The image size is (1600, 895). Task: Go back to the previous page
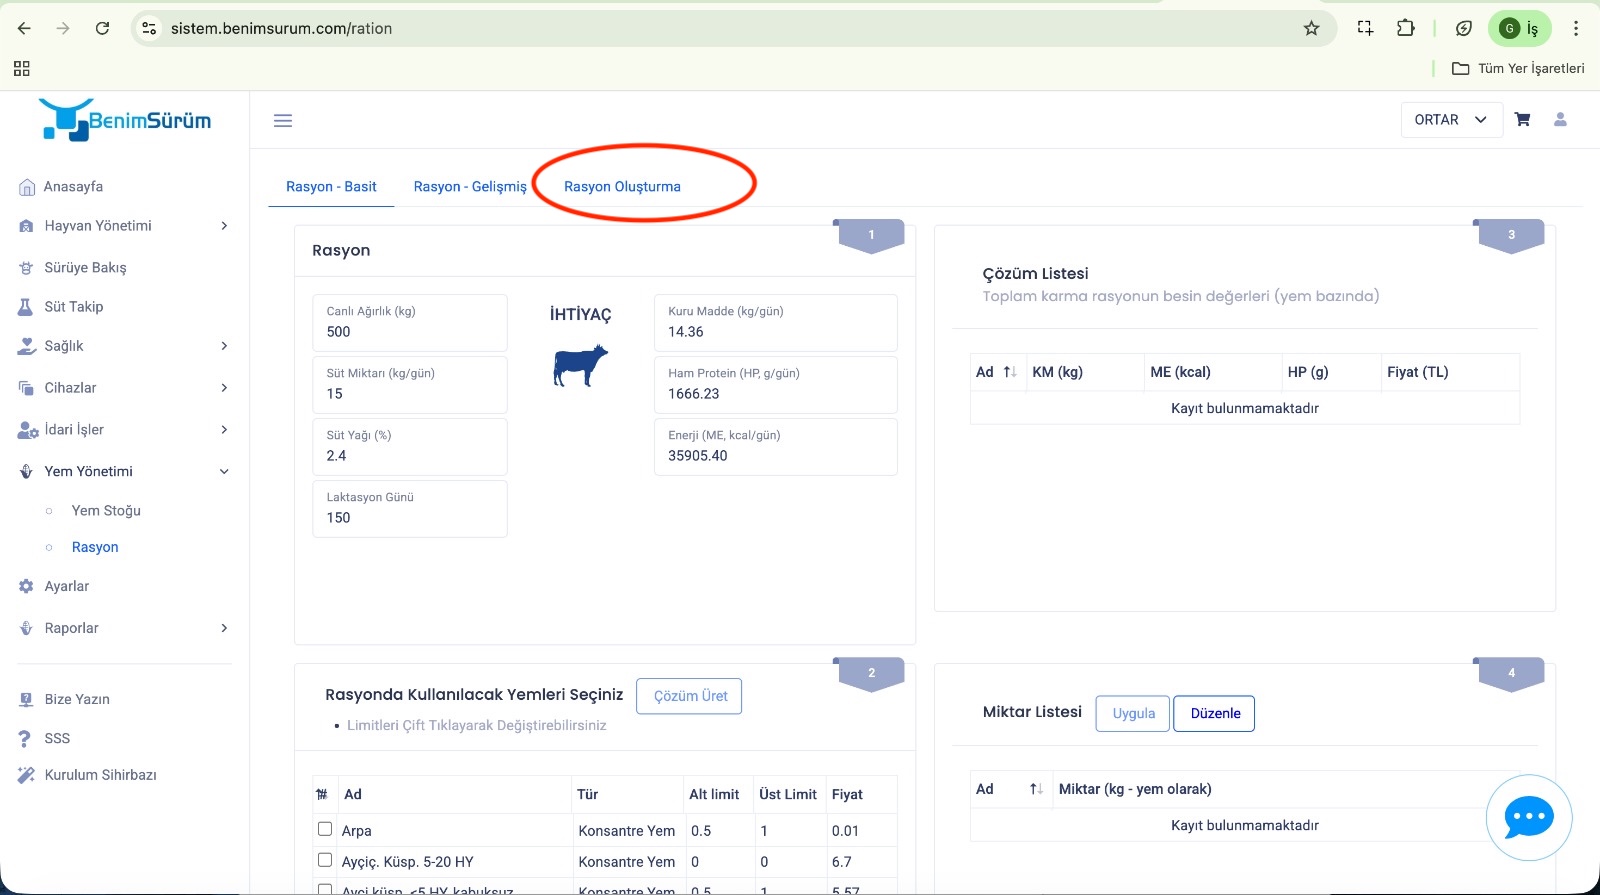click(x=24, y=28)
